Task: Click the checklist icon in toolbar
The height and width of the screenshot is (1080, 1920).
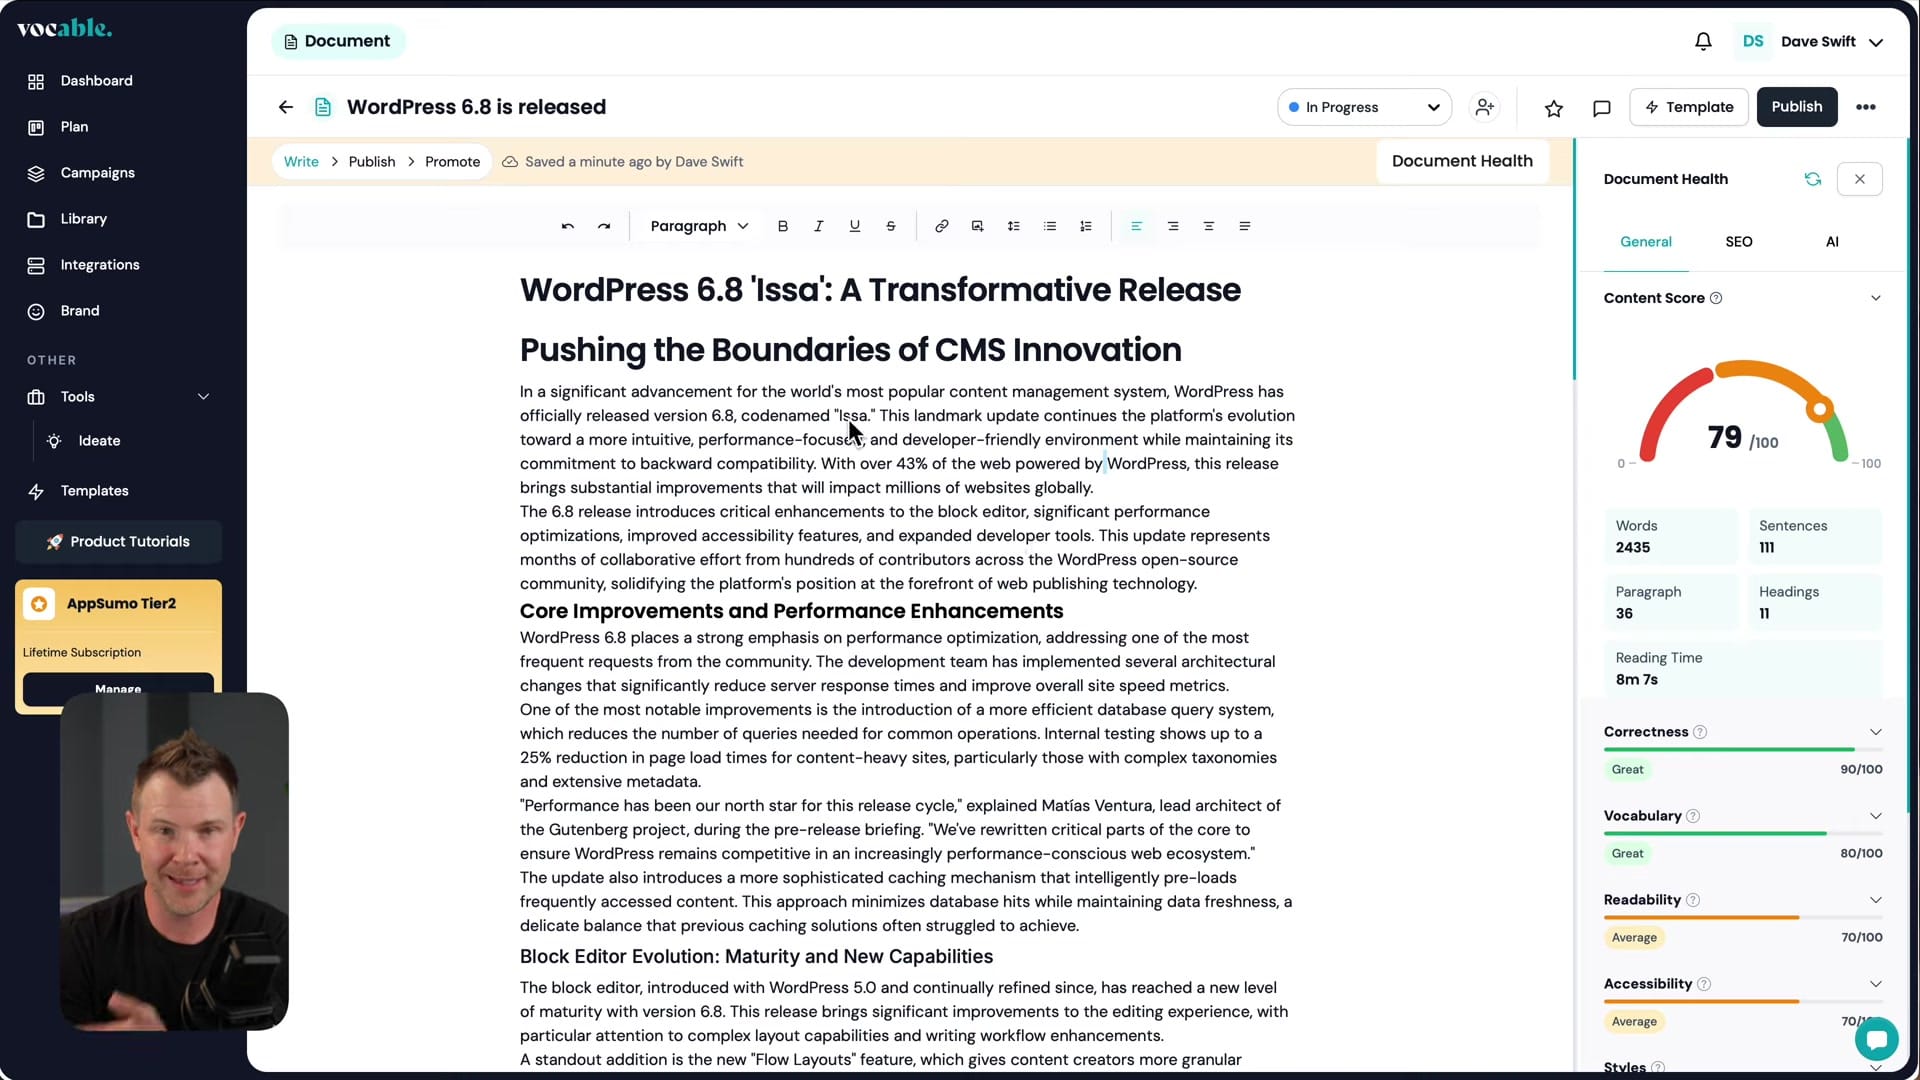Action: [x=1014, y=226]
